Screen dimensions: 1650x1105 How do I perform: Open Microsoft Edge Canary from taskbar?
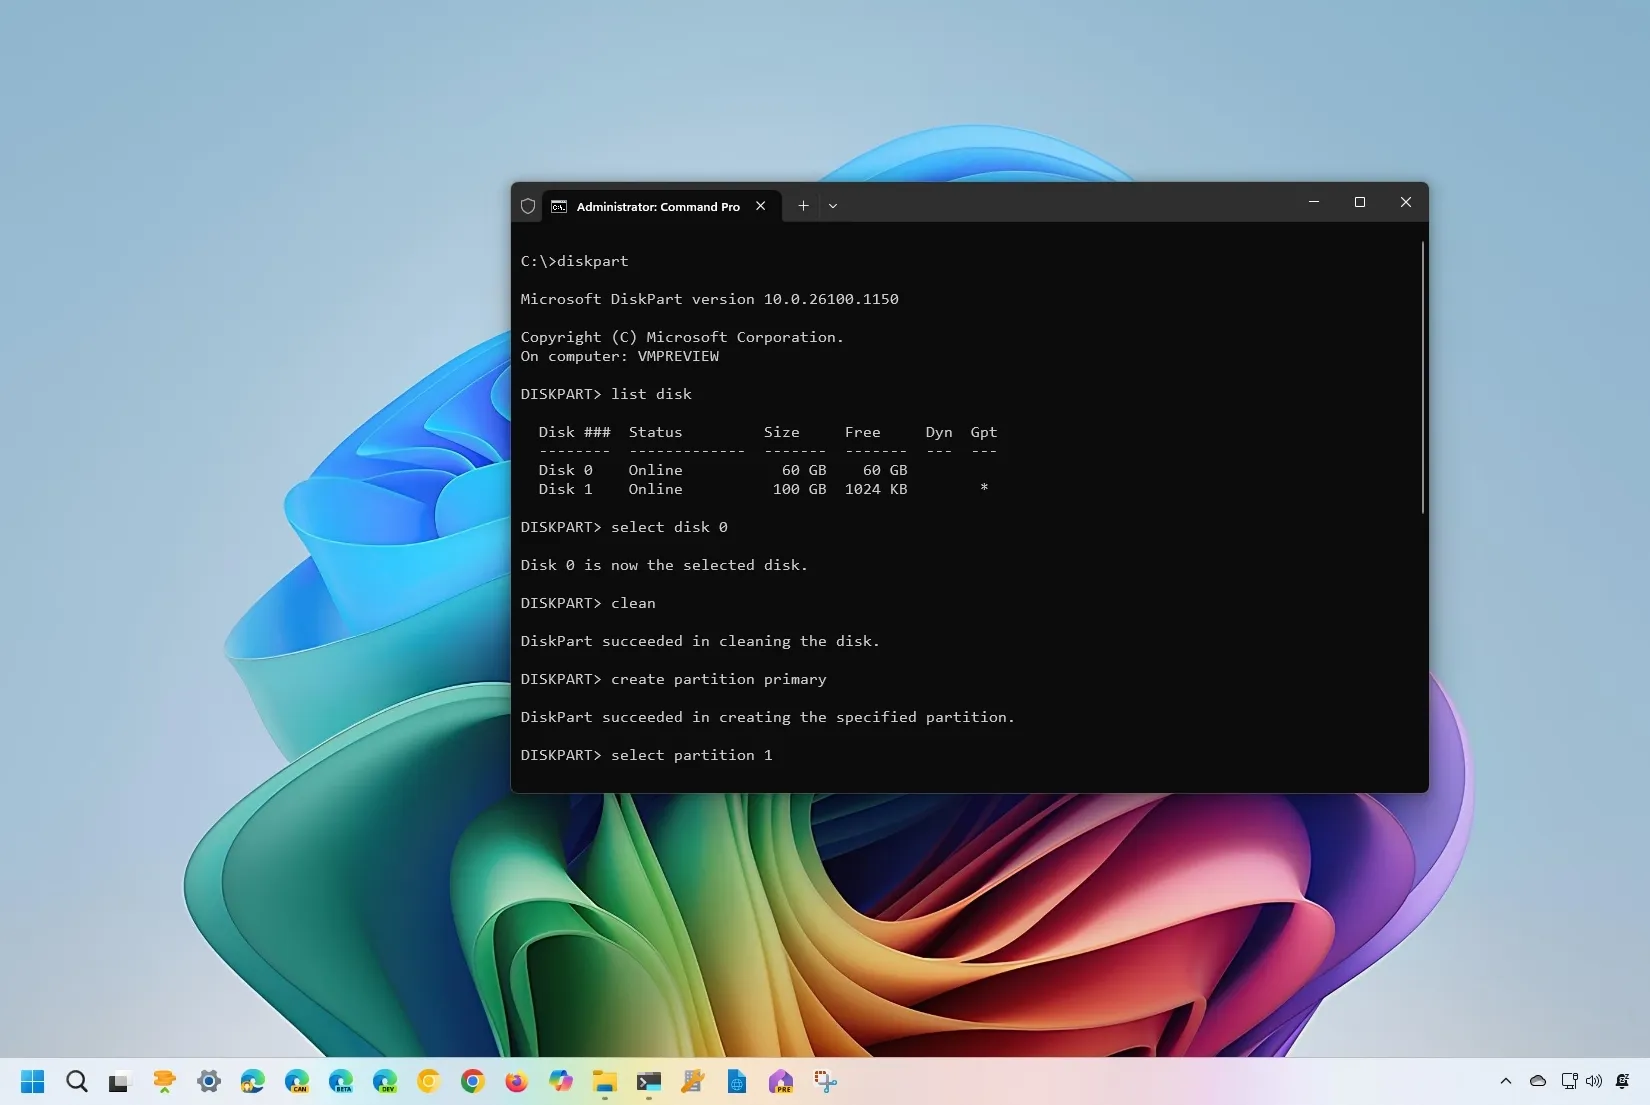[x=296, y=1081]
